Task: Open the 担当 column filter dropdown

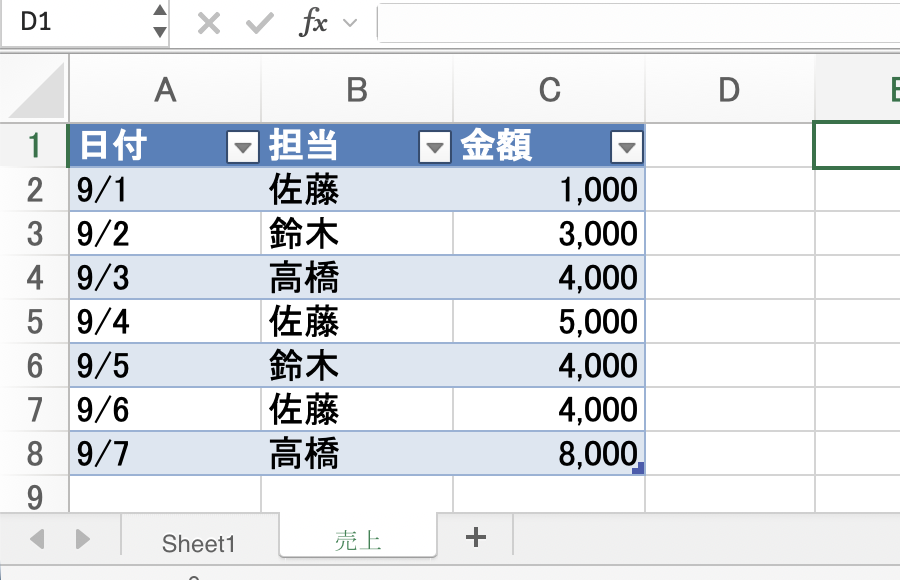Action: [x=435, y=148]
